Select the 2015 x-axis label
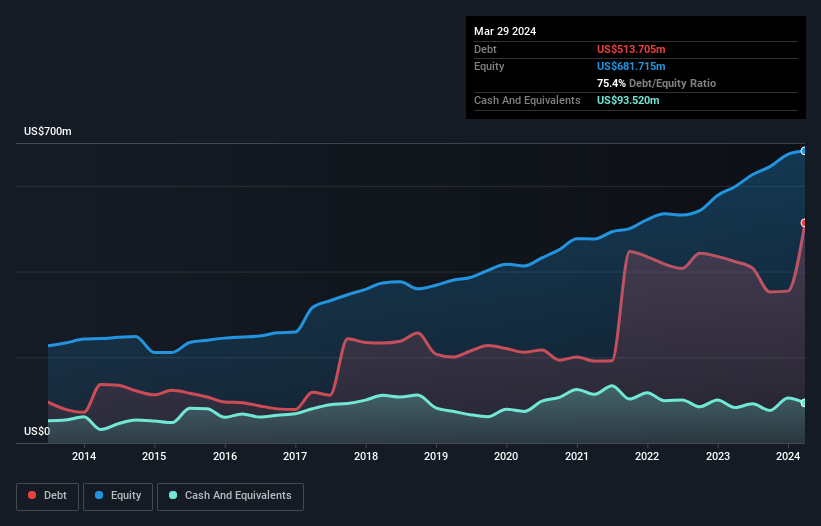The width and height of the screenshot is (821, 526). click(x=154, y=456)
